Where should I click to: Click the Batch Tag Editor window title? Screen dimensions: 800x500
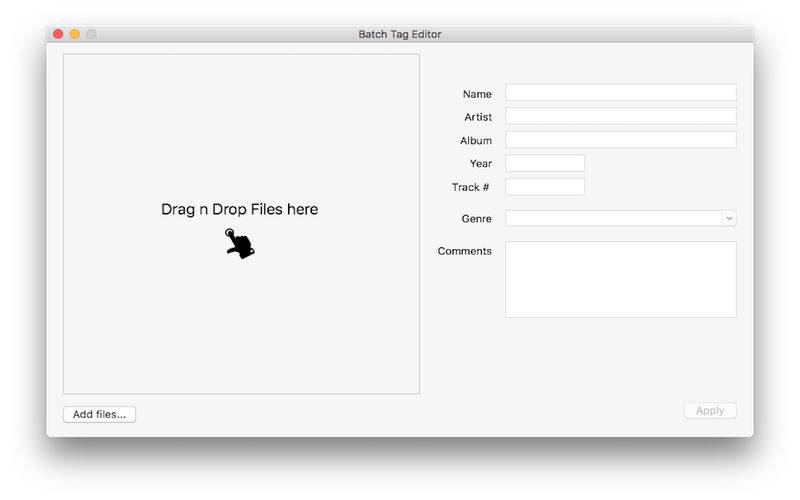tap(399, 34)
